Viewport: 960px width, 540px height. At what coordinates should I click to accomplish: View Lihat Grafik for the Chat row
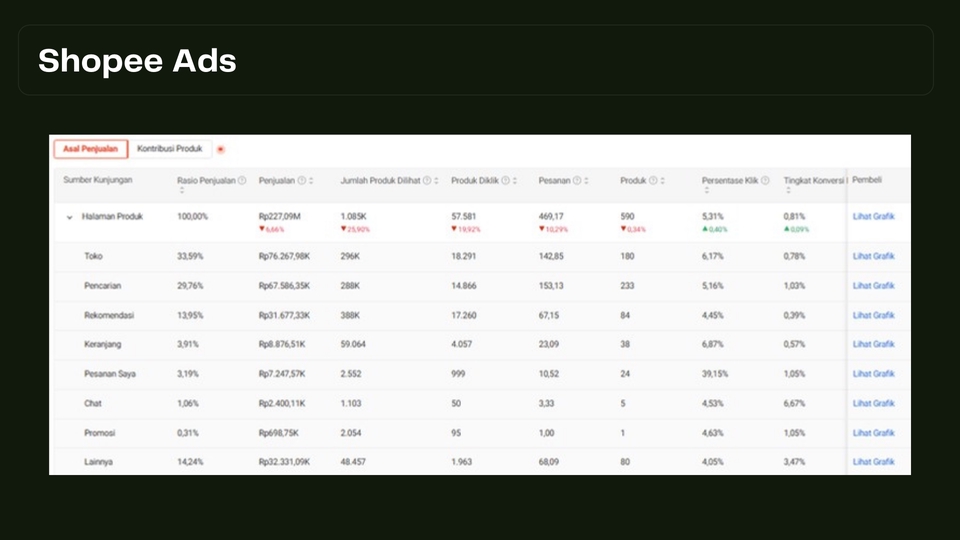click(873, 403)
